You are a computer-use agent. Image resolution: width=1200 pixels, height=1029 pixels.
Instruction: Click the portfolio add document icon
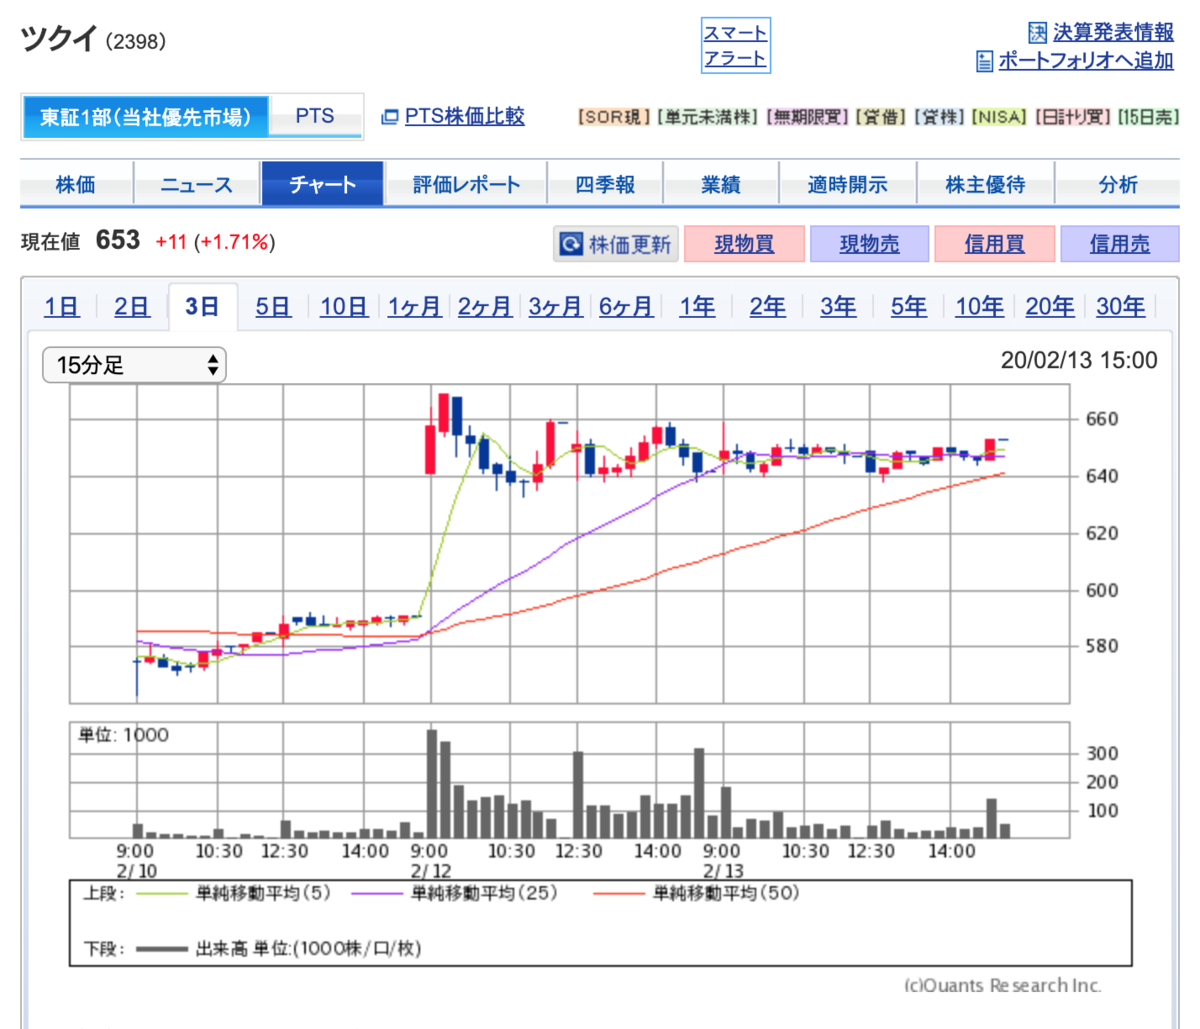984,61
